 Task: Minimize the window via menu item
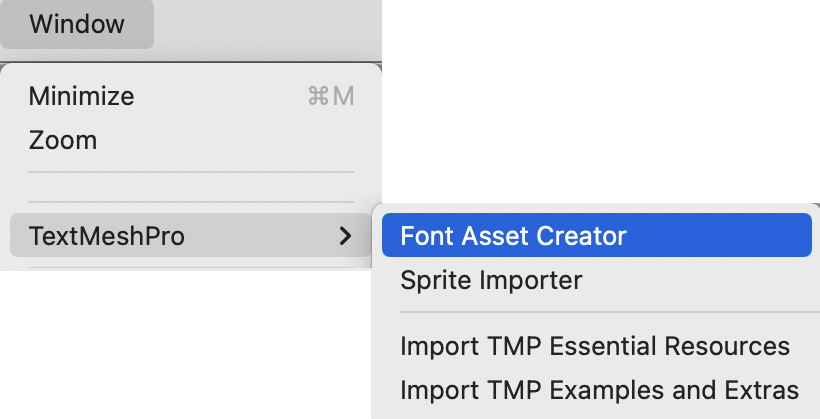[x=81, y=96]
